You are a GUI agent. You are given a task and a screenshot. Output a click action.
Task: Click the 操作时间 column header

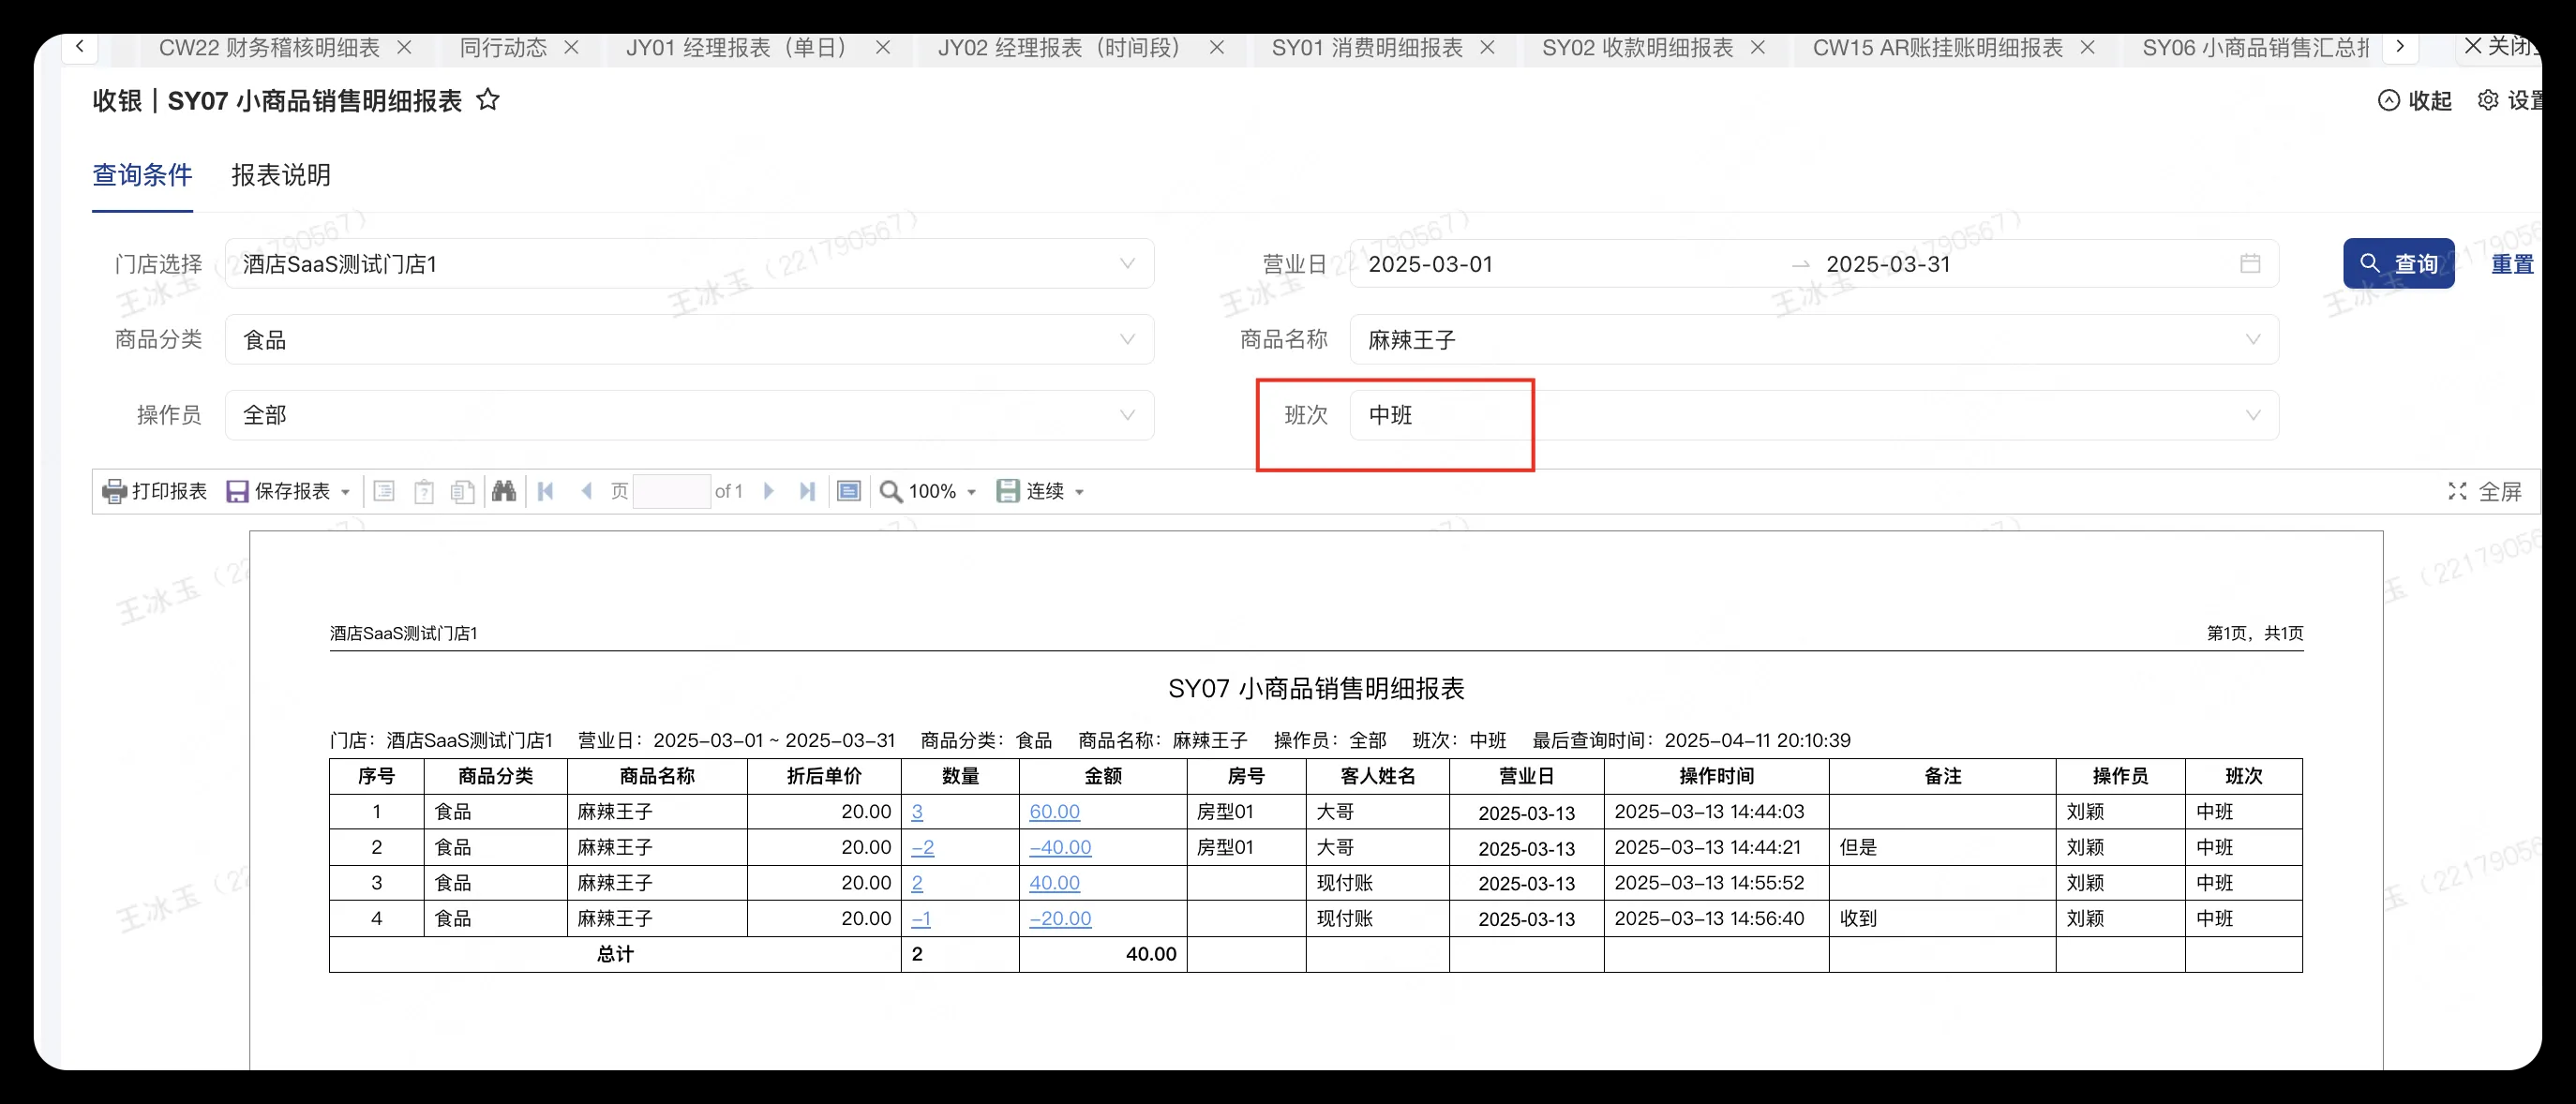pyautogui.click(x=1716, y=776)
